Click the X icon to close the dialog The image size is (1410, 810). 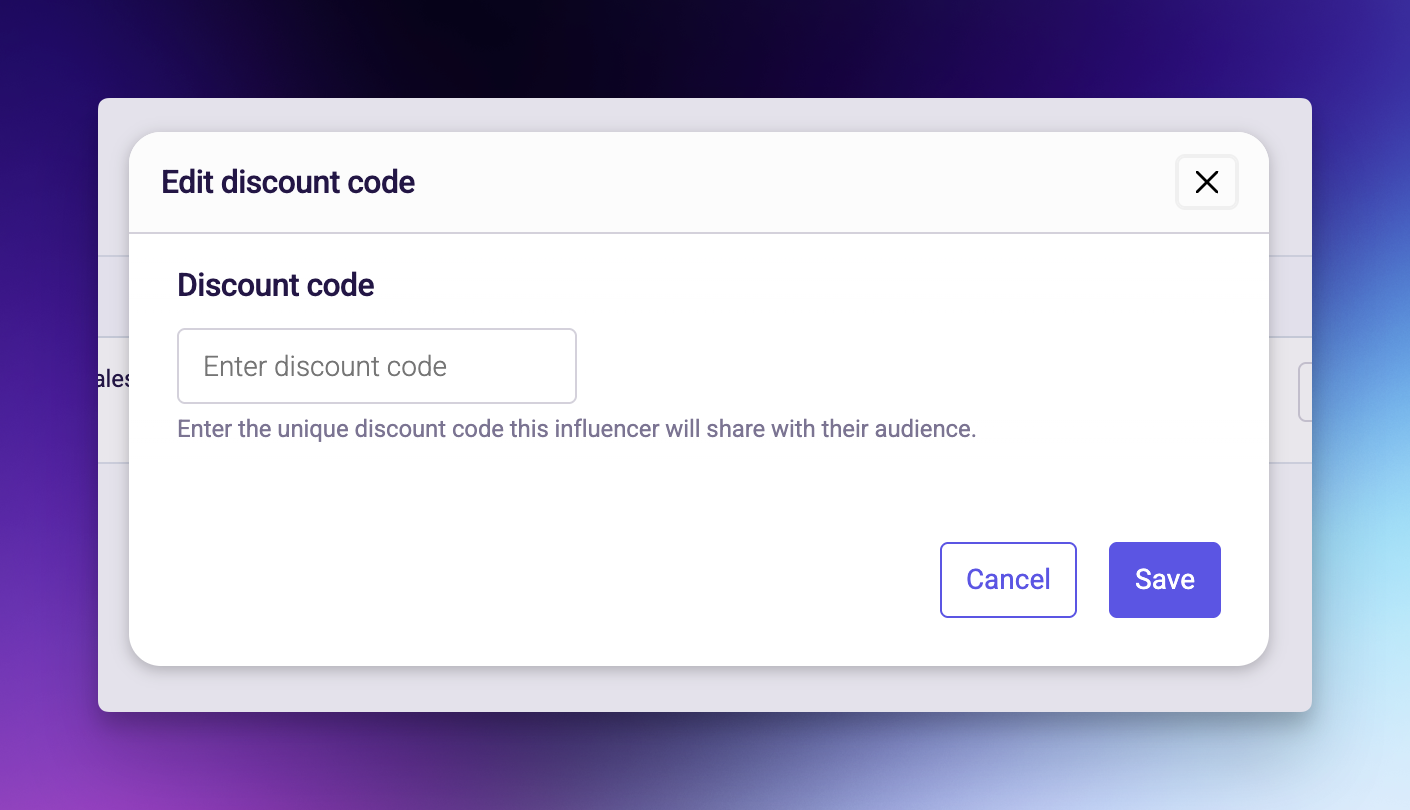[1206, 182]
